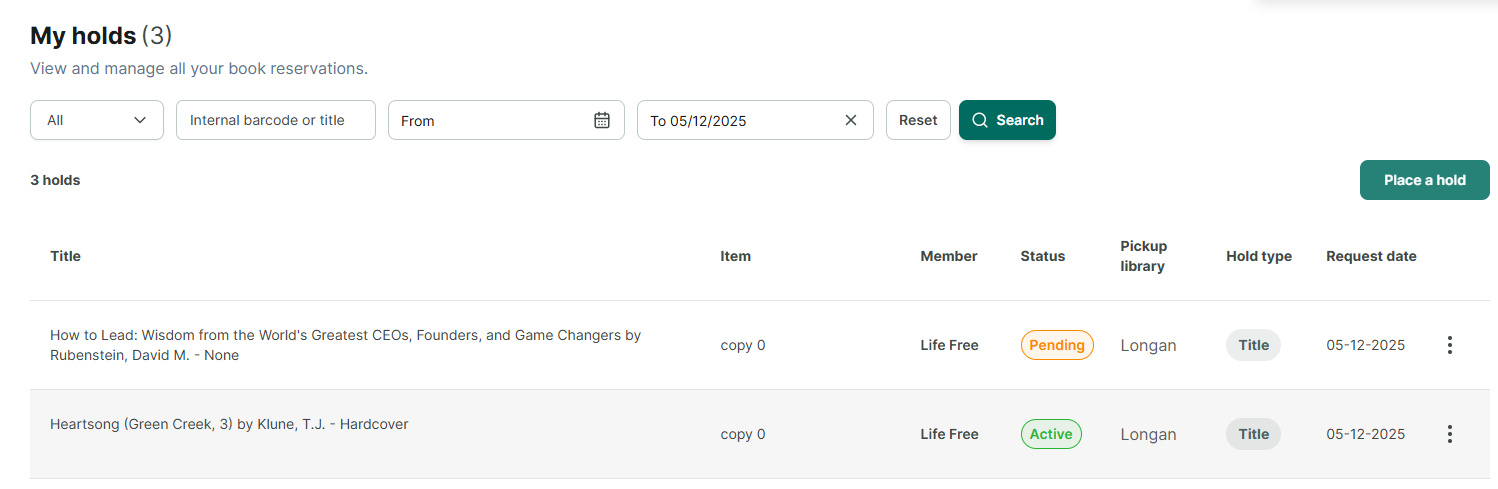The image size is (1498, 489).
Task: Clear the To date with X icon
Action: click(851, 120)
